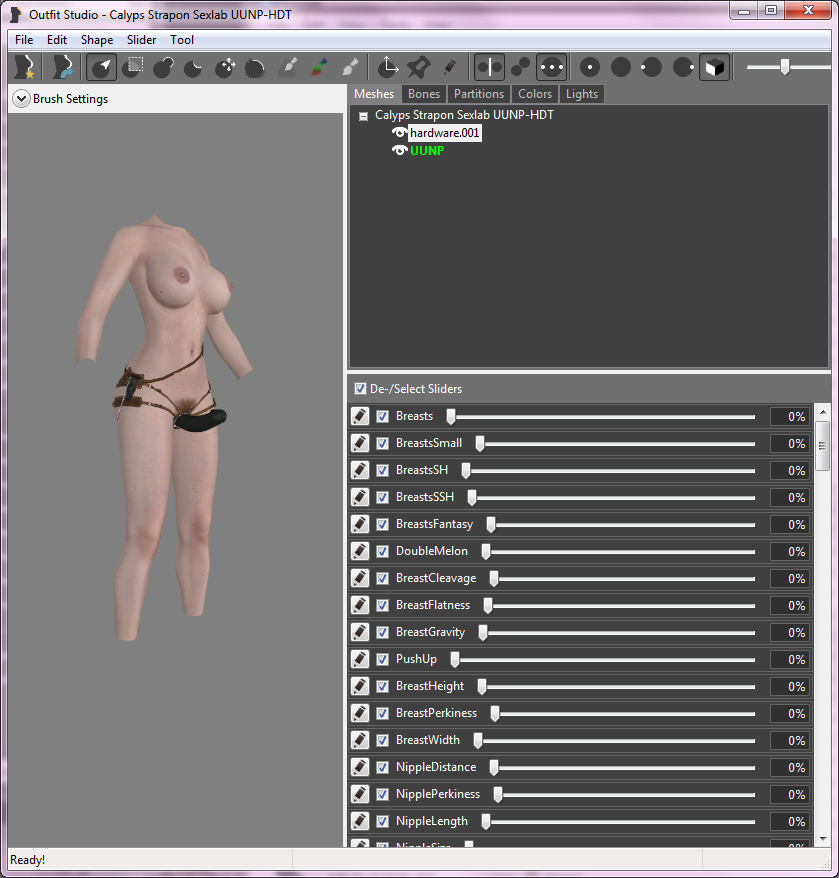Screen dimensions: 839x878
Task: Select the Move brush tool
Action: (225, 67)
